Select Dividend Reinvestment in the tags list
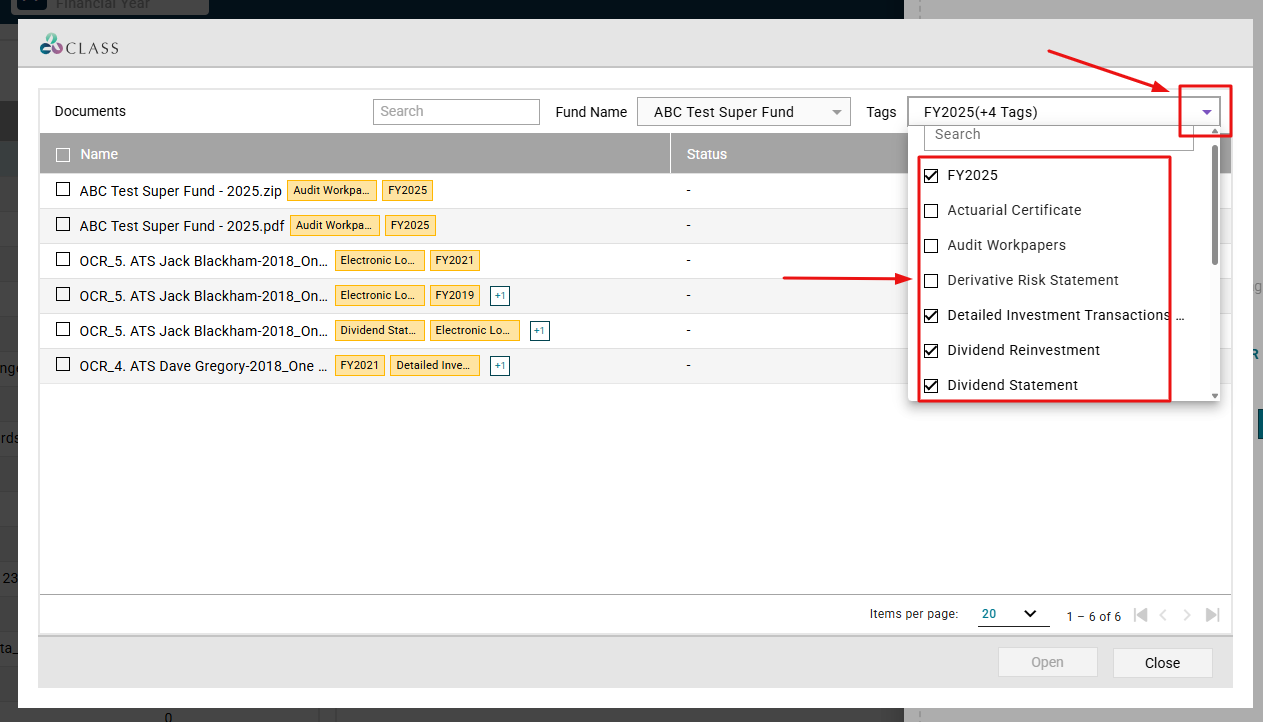The image size is (1263, 722). (931, 350)
